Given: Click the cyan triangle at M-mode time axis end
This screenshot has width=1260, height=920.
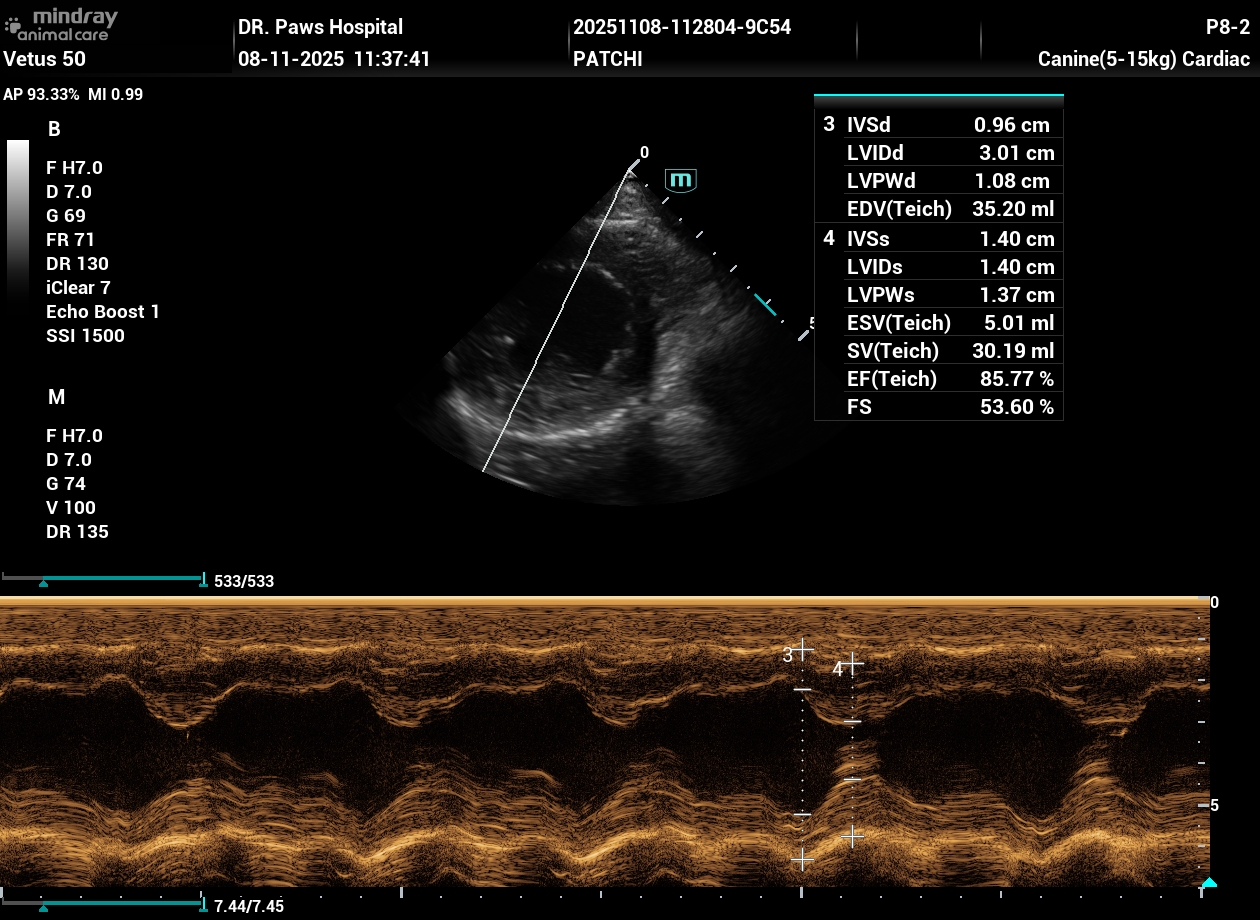Looking at the screenshot, I should pos(1209,883).
